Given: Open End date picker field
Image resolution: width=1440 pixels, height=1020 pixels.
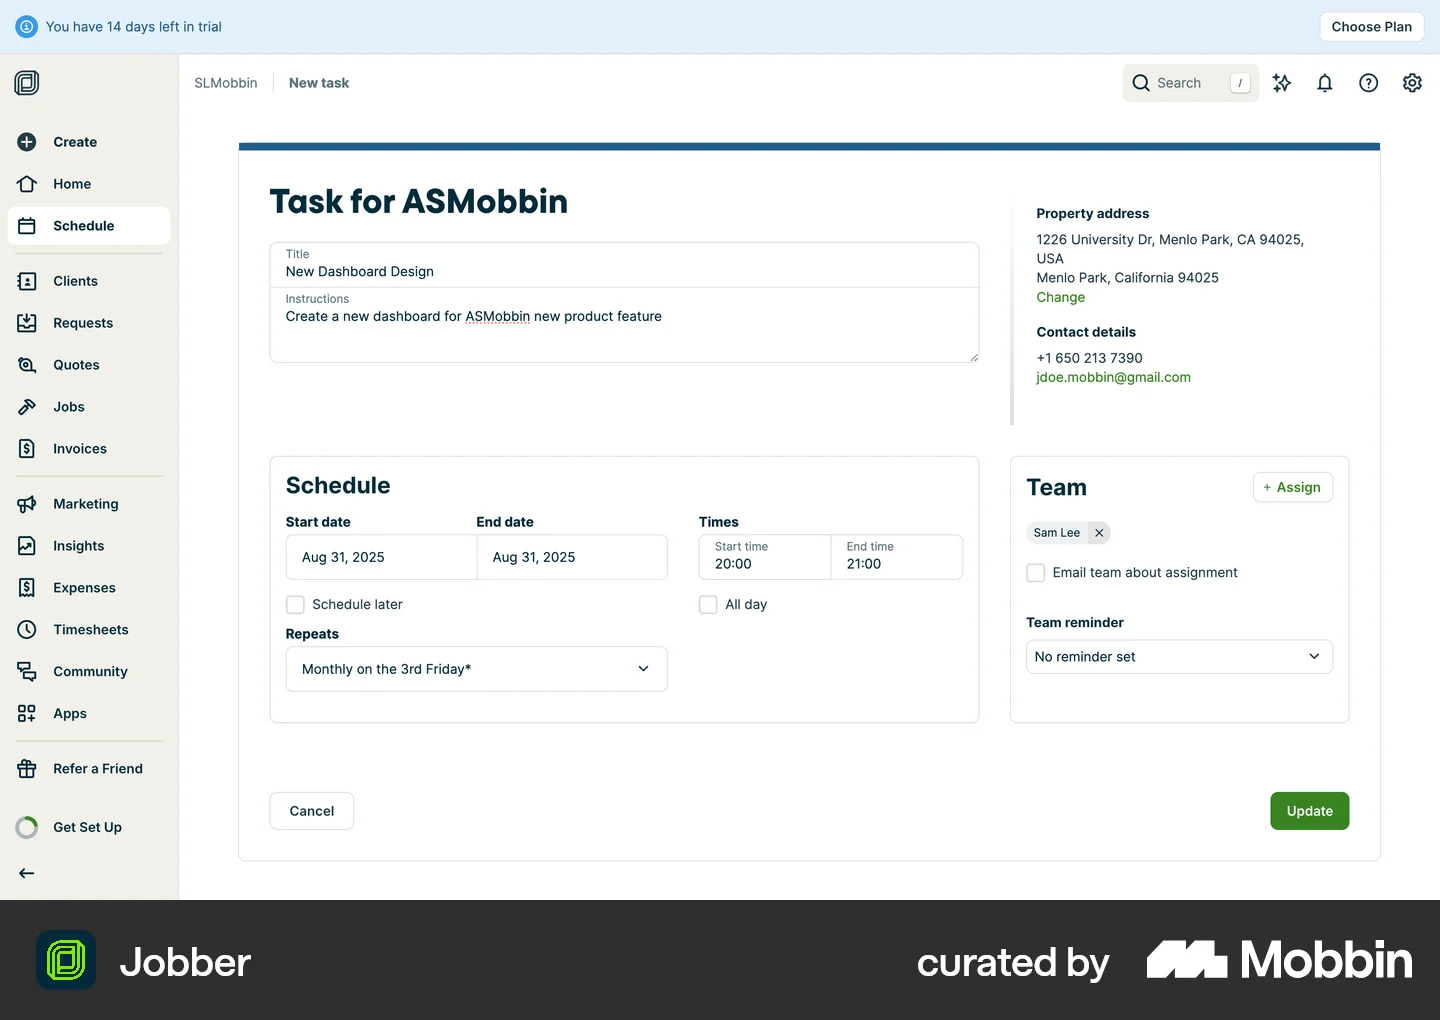Looking at the screenshot, I should [x=572, y=557].
